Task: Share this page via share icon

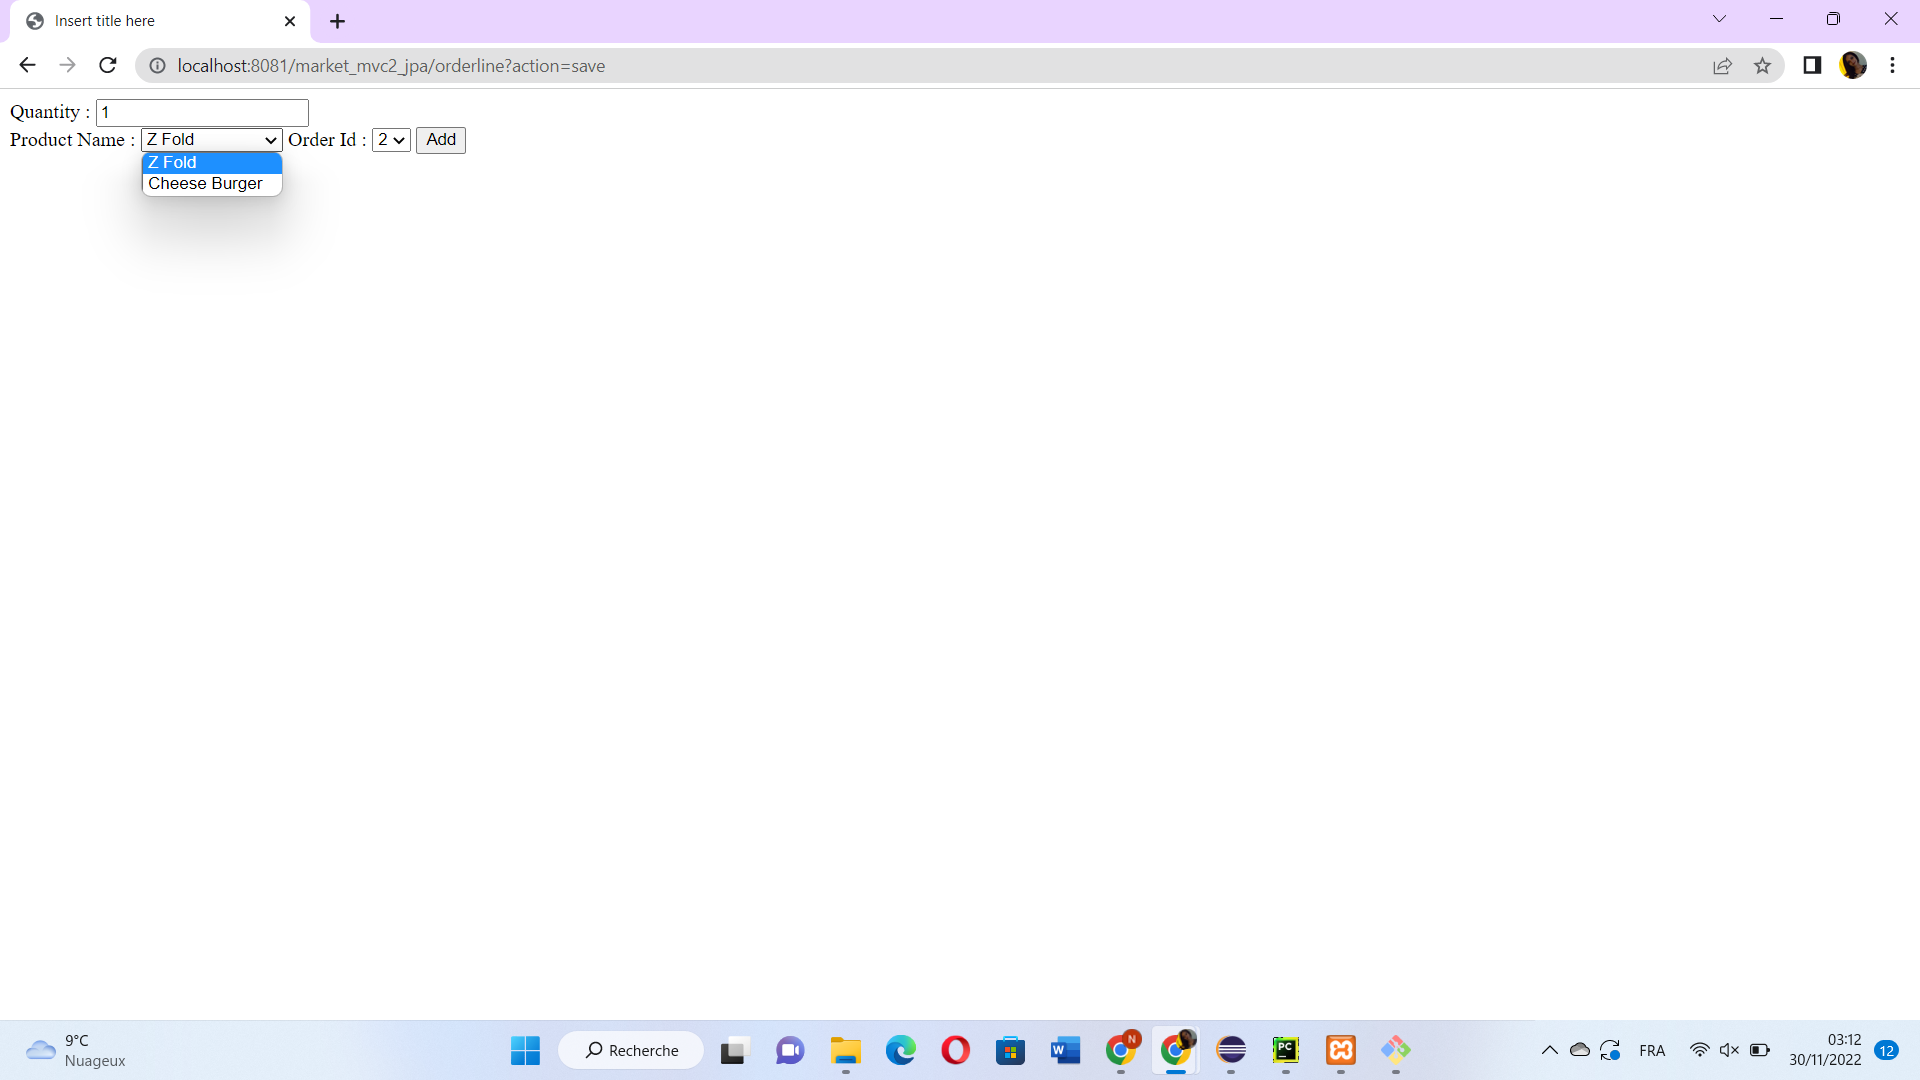Action: (1722, 66)
